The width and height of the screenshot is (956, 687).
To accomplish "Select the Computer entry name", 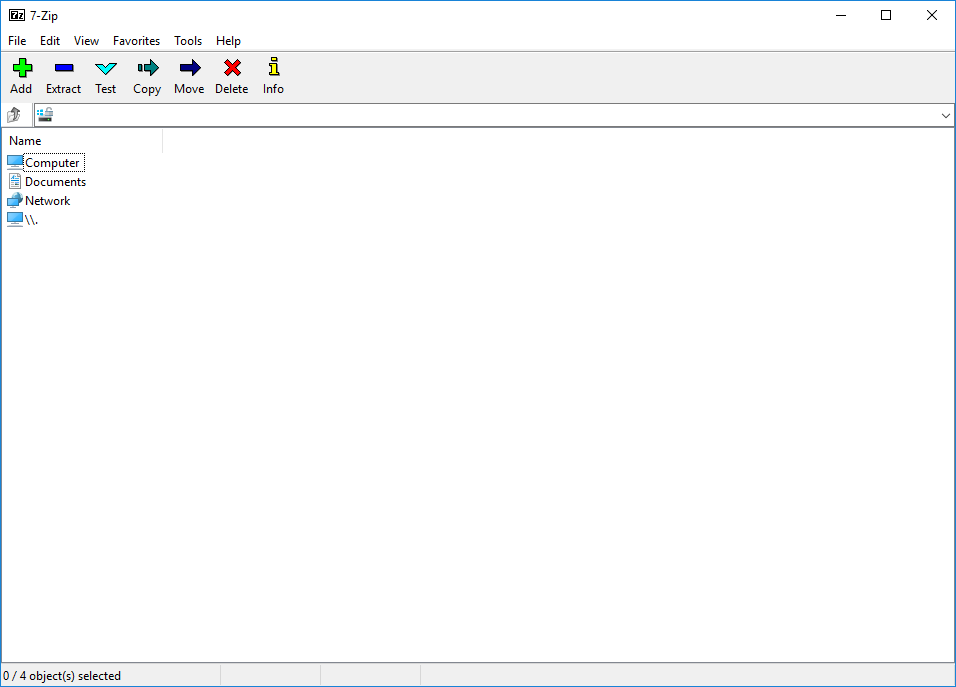I will point(52,163).
